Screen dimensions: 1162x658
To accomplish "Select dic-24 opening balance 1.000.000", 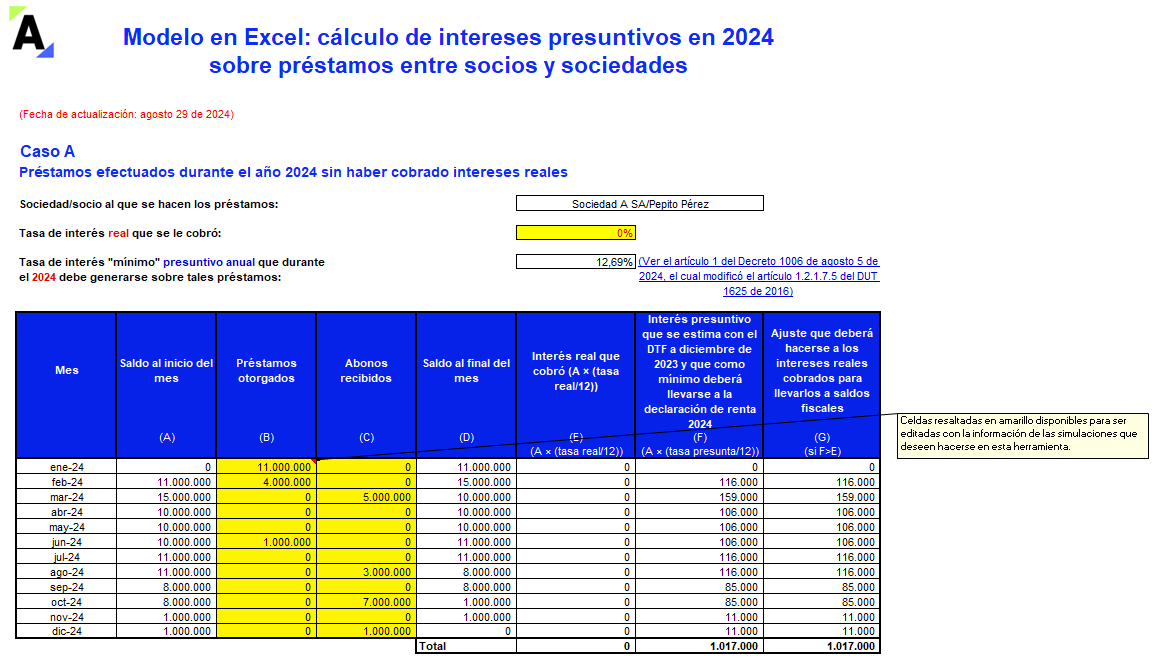I will [x=166, y=631].
